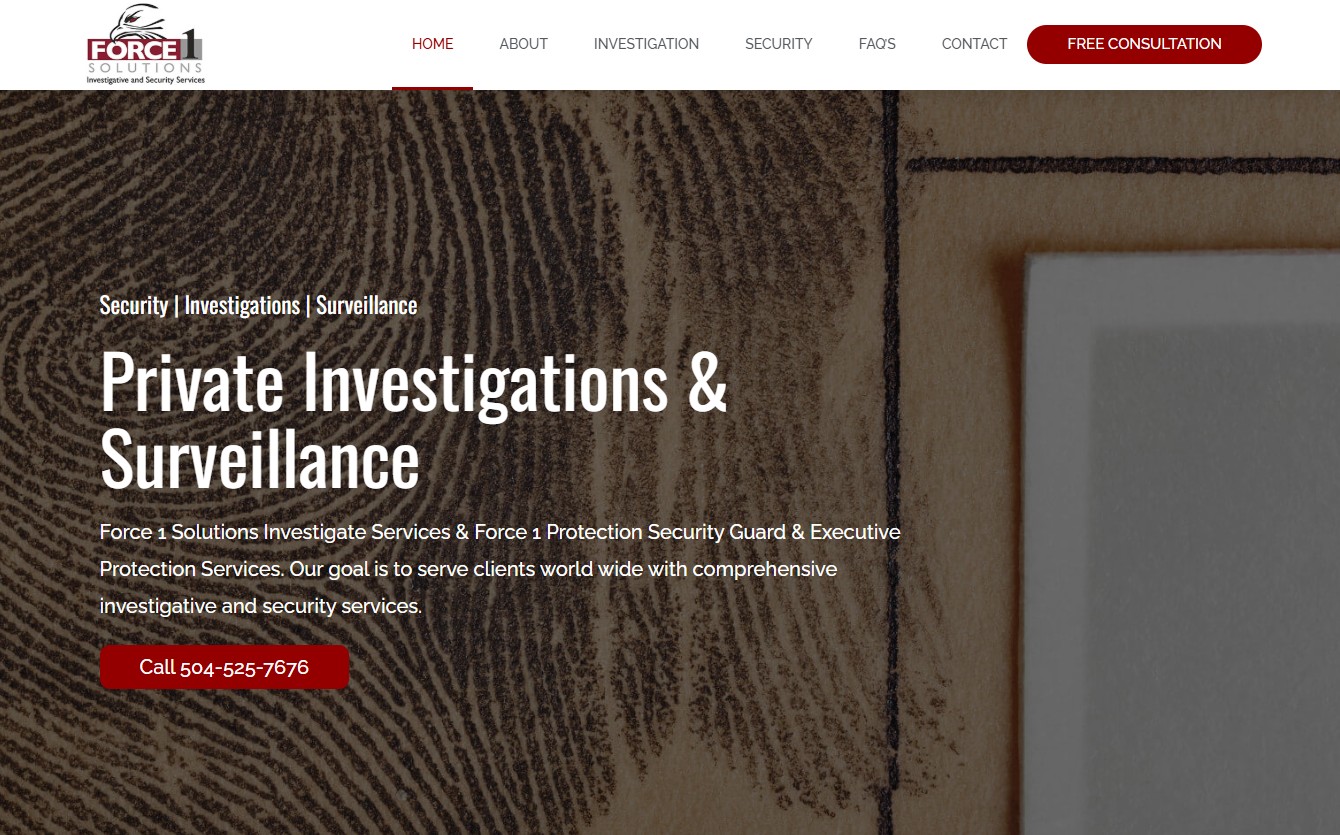The width and height of the screenshot is (1340, 835).
Task: Open the INVESTIGATION menu item
Action: (x=646, y=44)
